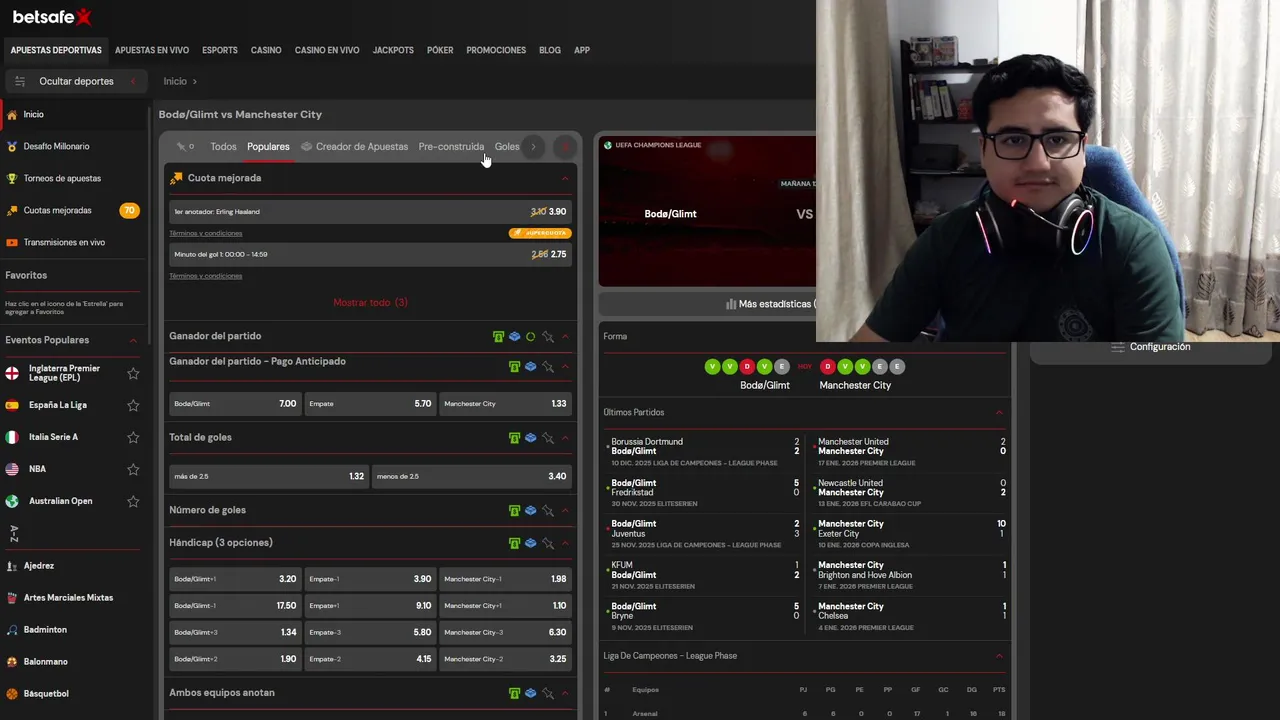The image size is (1280, 720).
Task: Open the Jackpots menu item
Action: (393, 50)
